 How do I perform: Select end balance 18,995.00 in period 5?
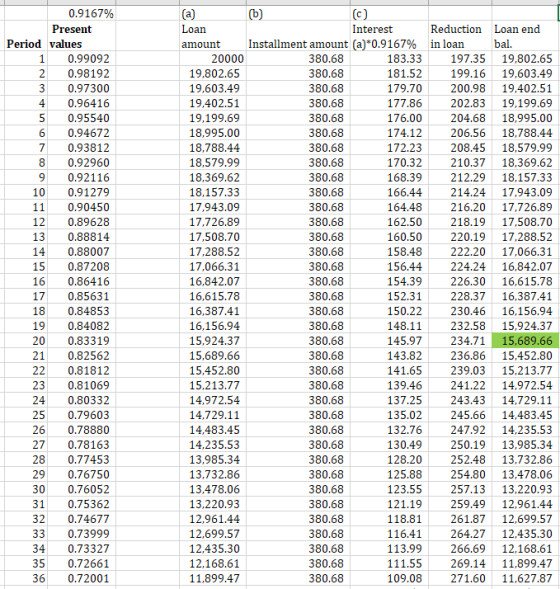pos(527,118)
